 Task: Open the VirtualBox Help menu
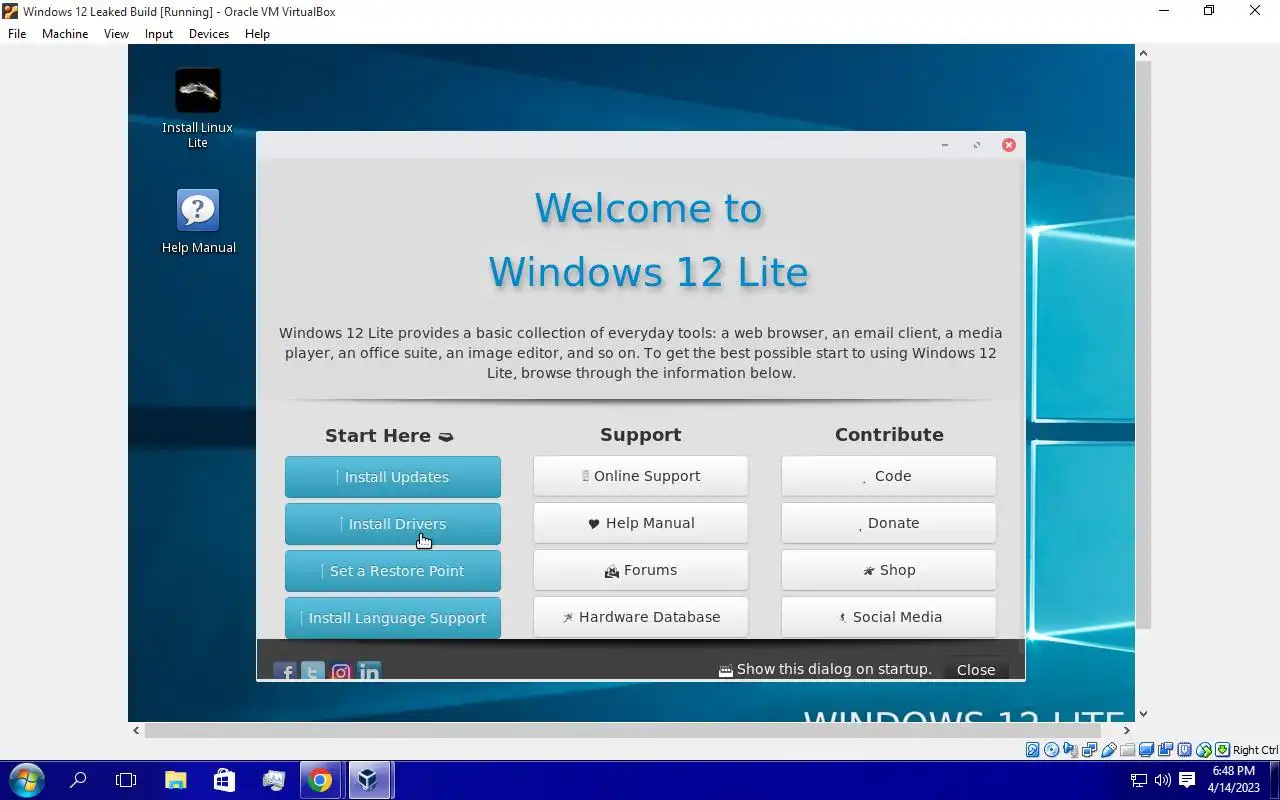point(257,33)
